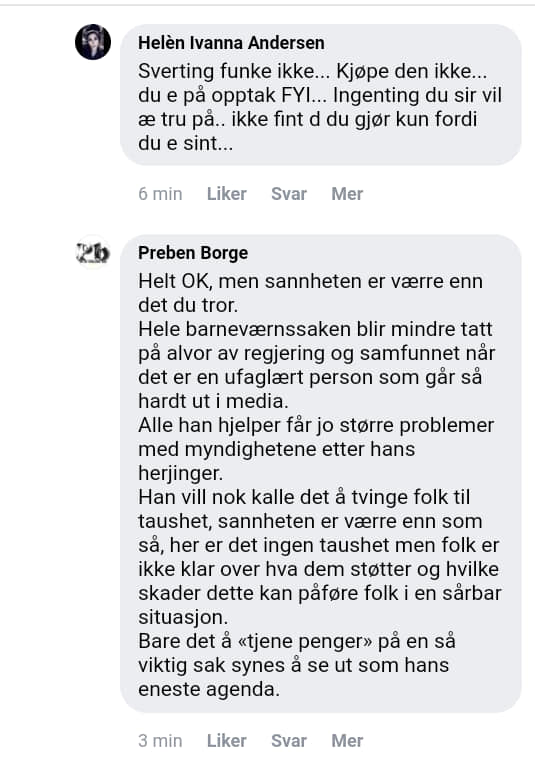
Task: Open Mer options for Preben's comment
Action: point(347,741)
